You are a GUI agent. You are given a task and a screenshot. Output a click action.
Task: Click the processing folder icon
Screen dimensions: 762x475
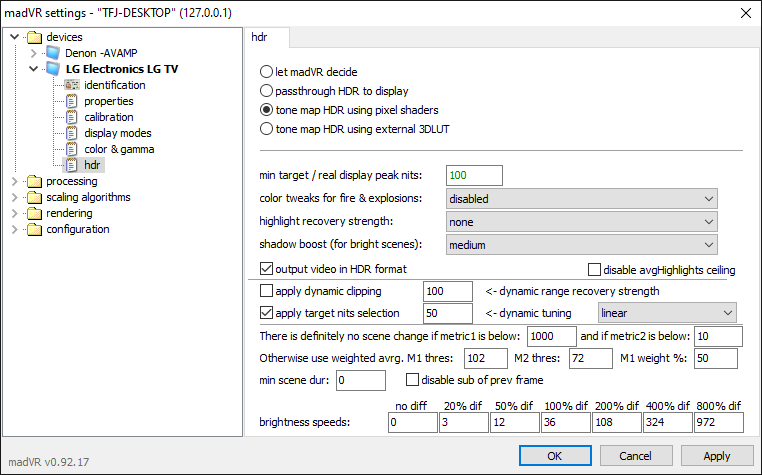click(34, 181)
